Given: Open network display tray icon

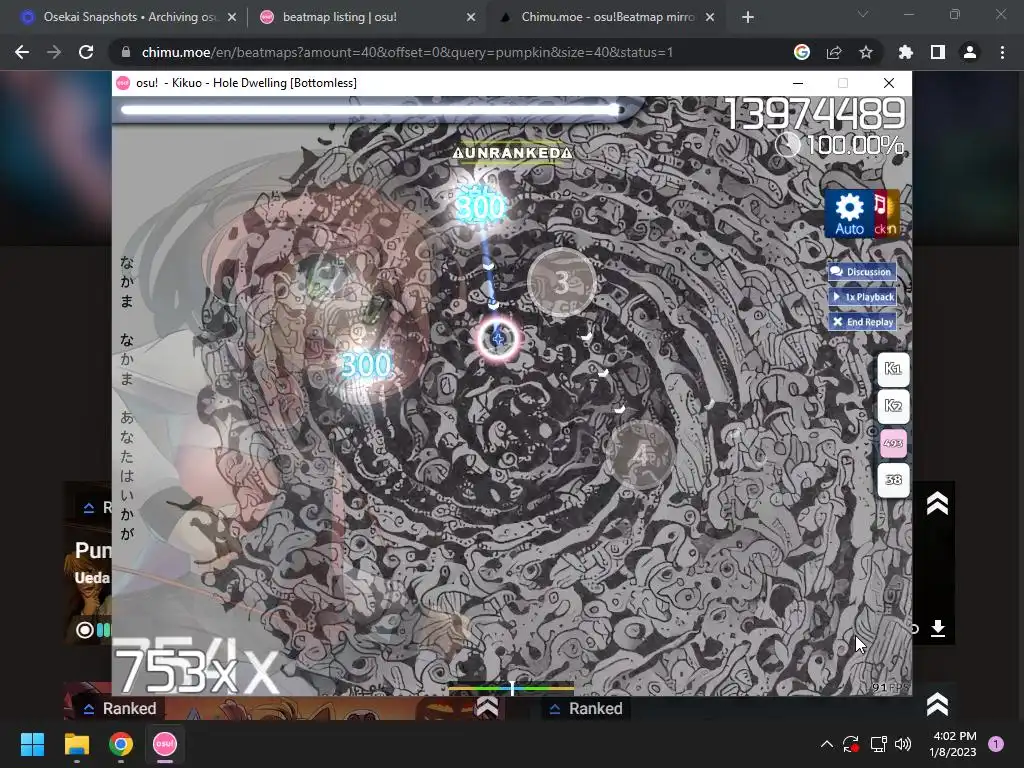Looking at the screenshot, I should click(878, 744).
